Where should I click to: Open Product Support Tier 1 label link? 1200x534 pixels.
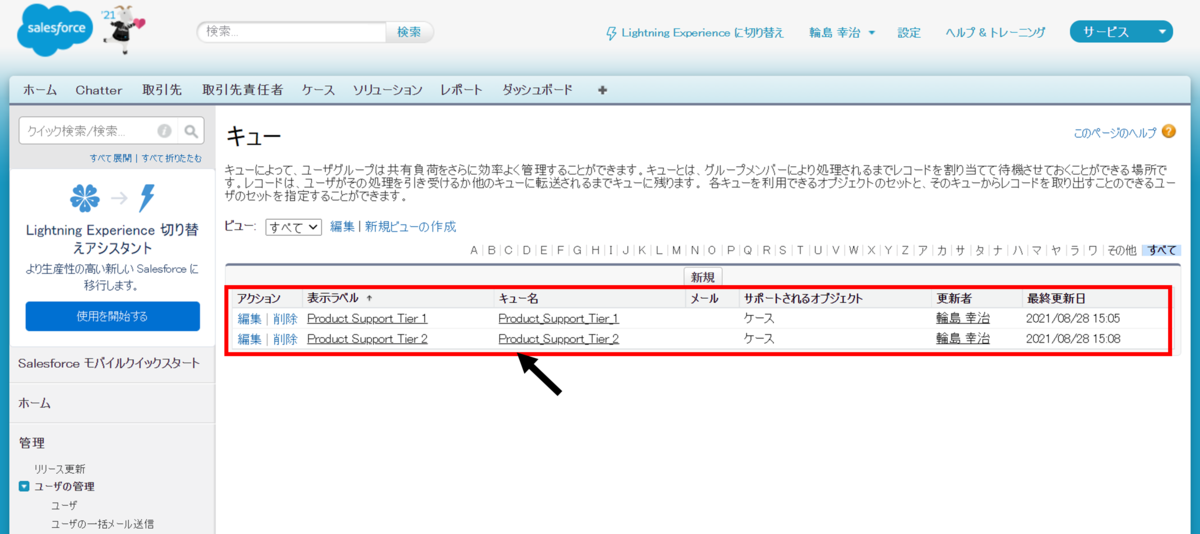367,318
